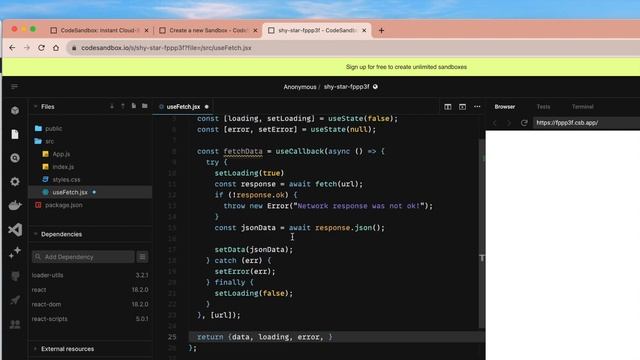
Task: Select the react-dom dependency row
Action: coord(90,304)
